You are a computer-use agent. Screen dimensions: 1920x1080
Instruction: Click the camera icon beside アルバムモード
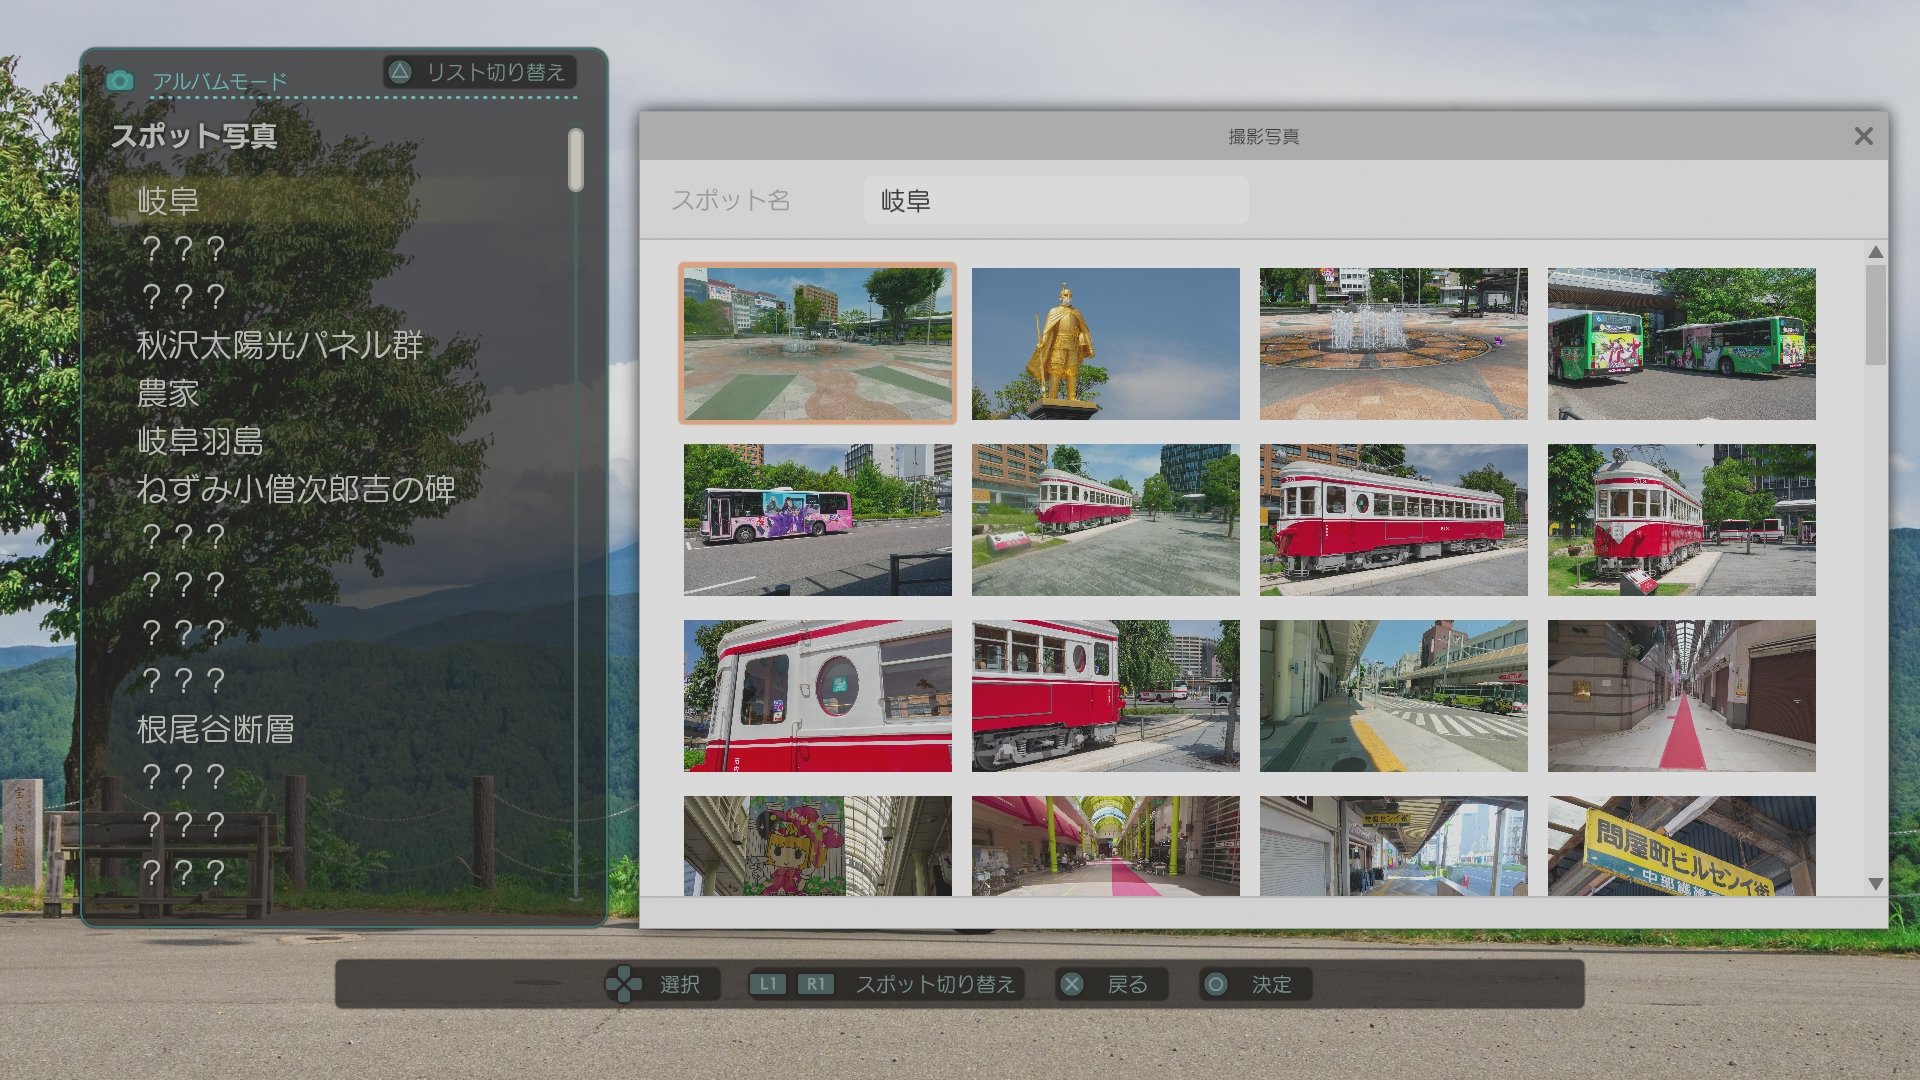coord(120,81)
